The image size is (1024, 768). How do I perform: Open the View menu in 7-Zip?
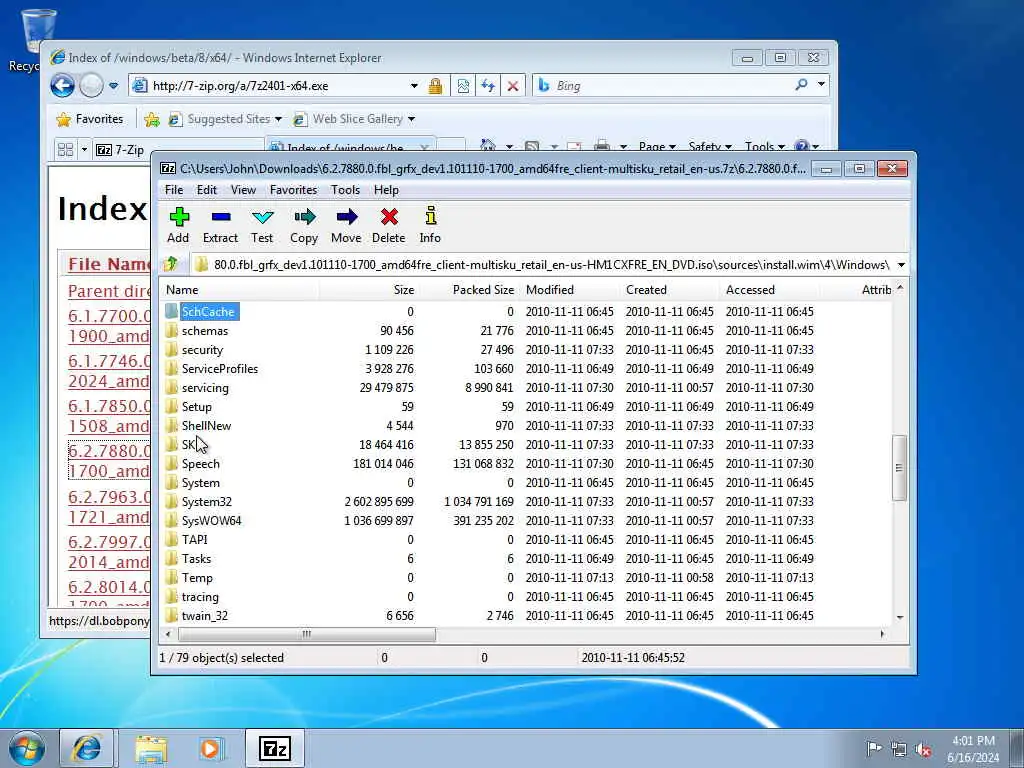[x=243, y=190]
